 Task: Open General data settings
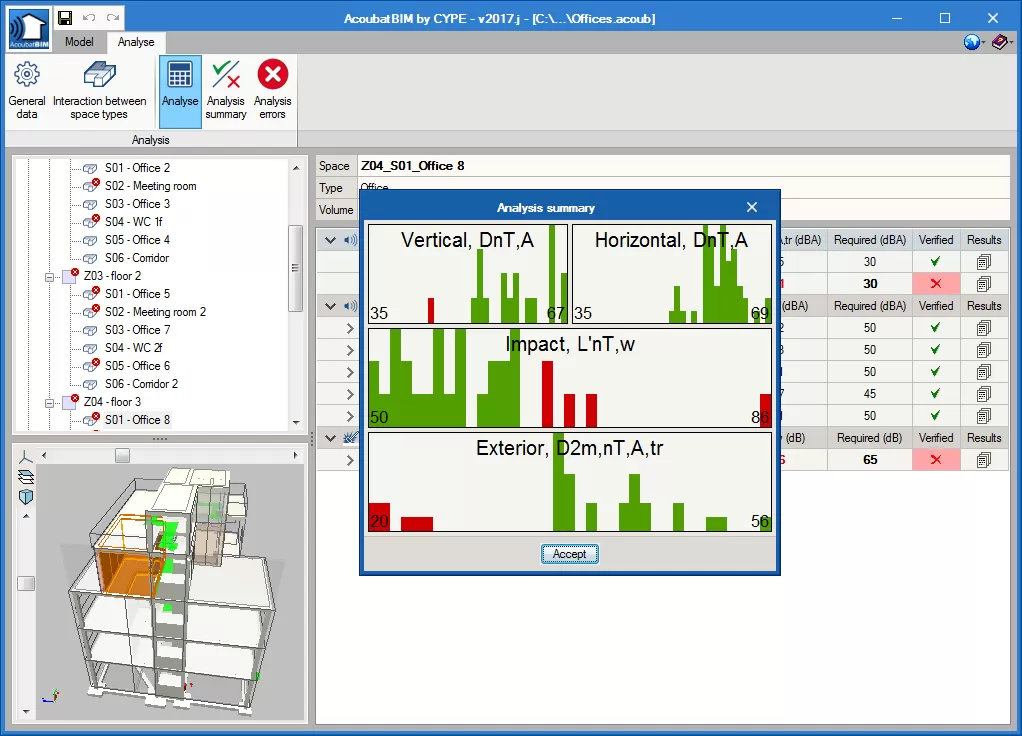27,90
